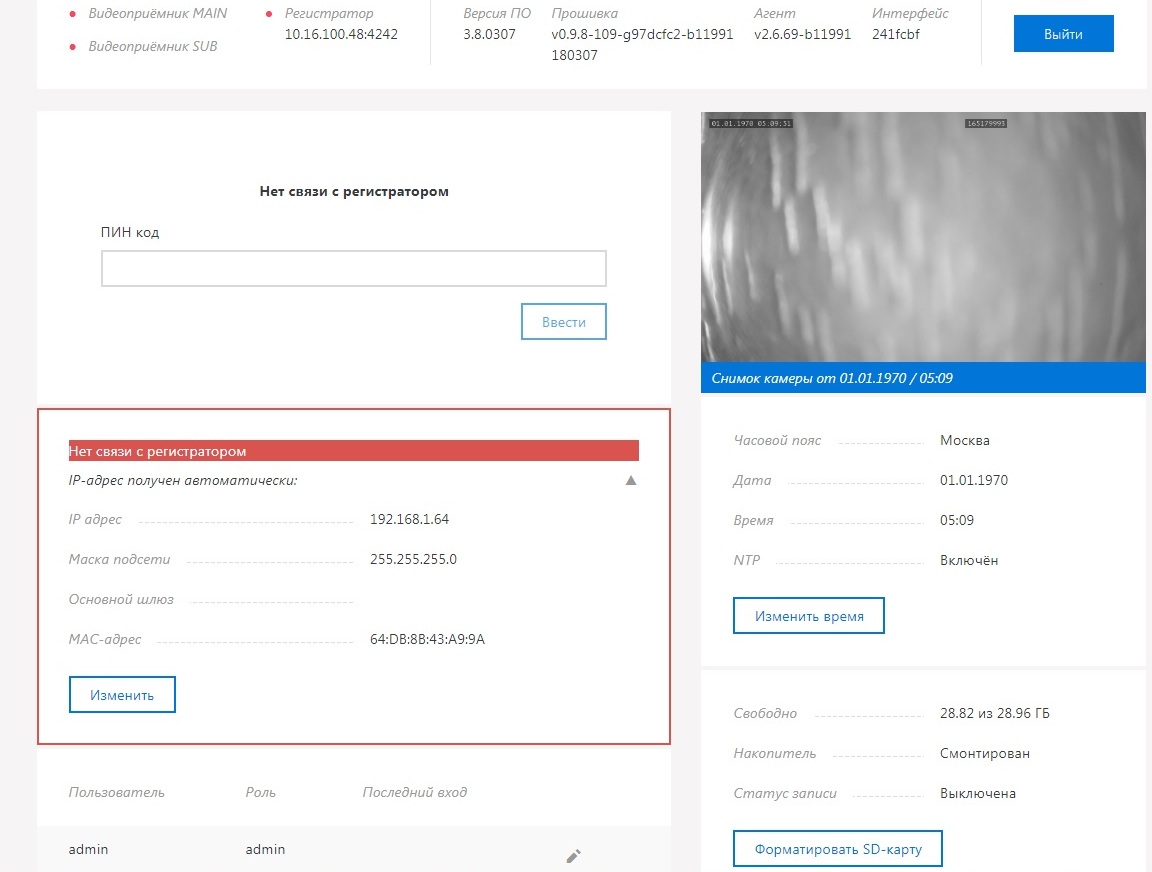
Task: Open Изменить время to change time
Action: pos(808,616)
